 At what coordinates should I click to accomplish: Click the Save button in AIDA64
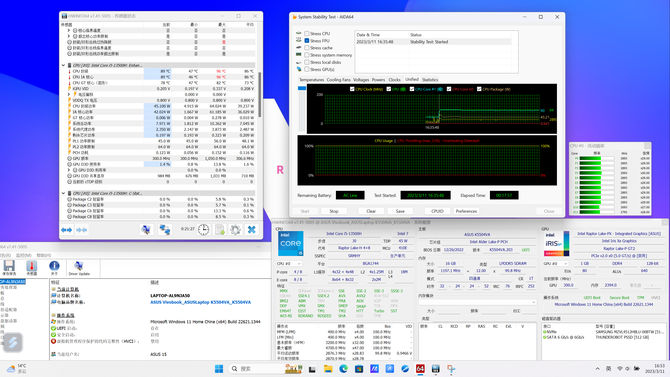click(400, 211)
